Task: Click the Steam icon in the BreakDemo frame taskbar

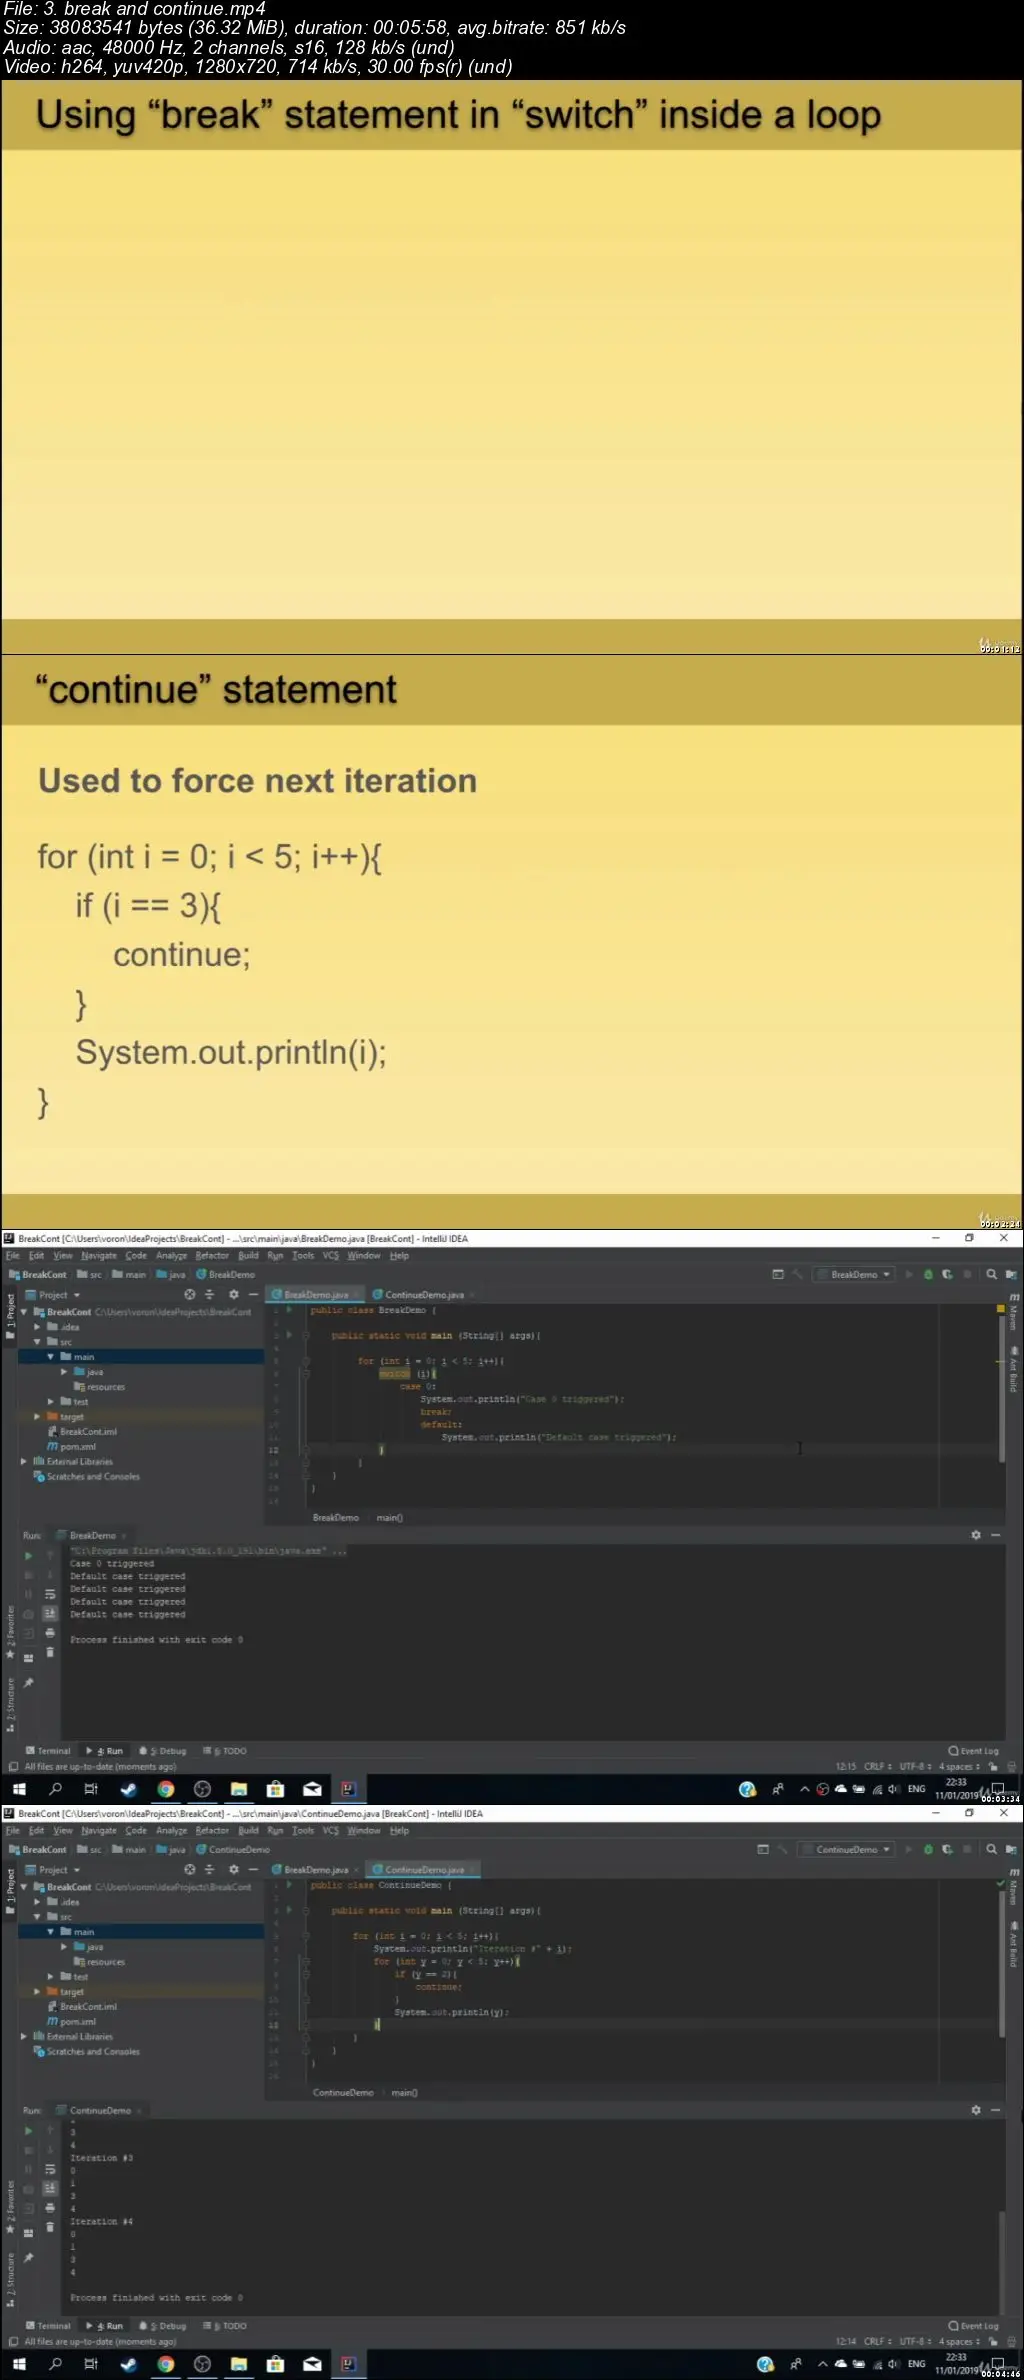Action: click(129, 1789)
